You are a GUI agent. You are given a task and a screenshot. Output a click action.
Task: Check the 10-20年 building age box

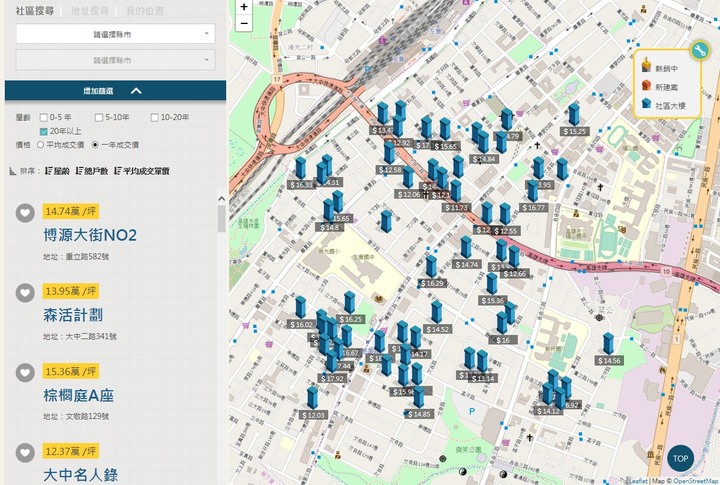(x=155, y=118)
